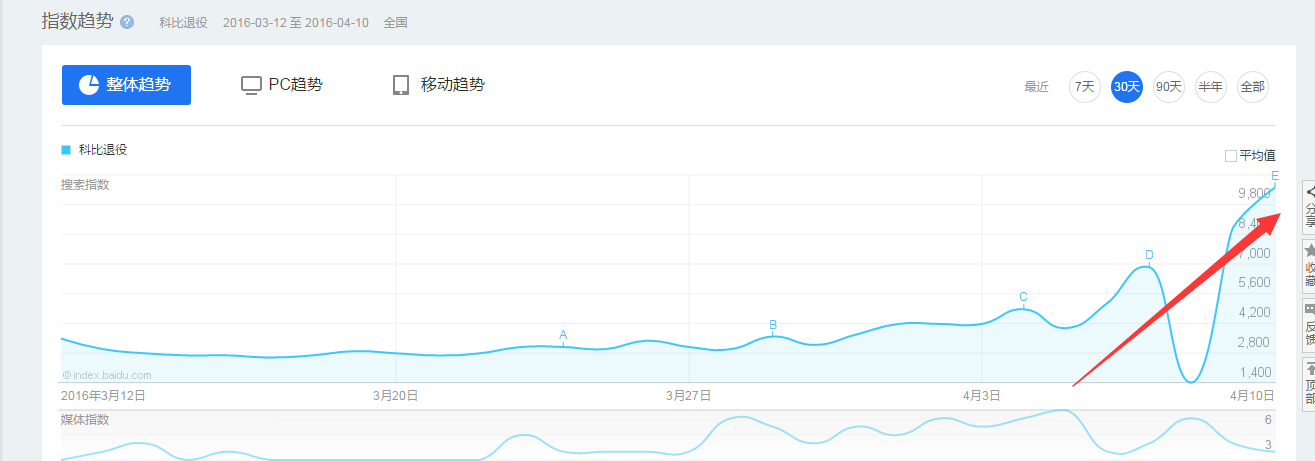
Task: Select the 全部 time range
Action: 1252,87
